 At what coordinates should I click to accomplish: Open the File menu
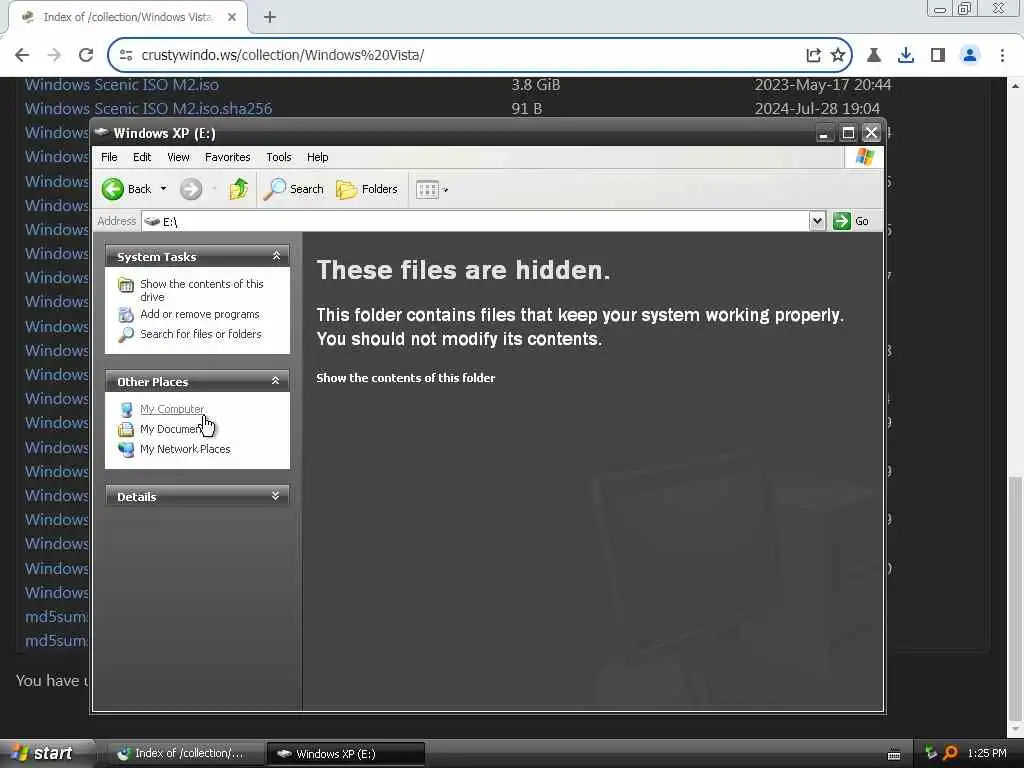109,157
